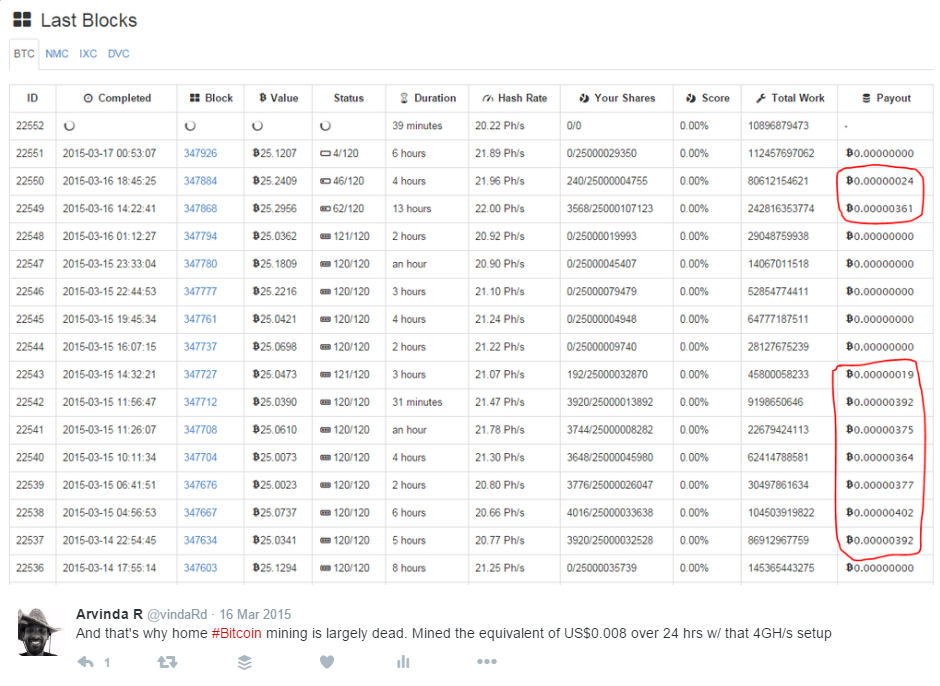This screenshot has height=686, width=940.
Task: Open block 347926 link
Action: [x=200, y=154]
